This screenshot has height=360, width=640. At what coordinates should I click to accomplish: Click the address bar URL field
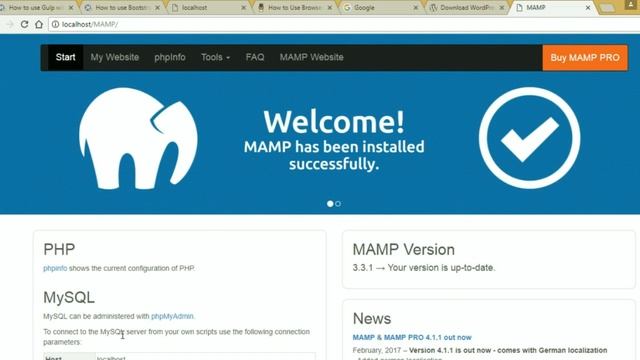point(343,24)
